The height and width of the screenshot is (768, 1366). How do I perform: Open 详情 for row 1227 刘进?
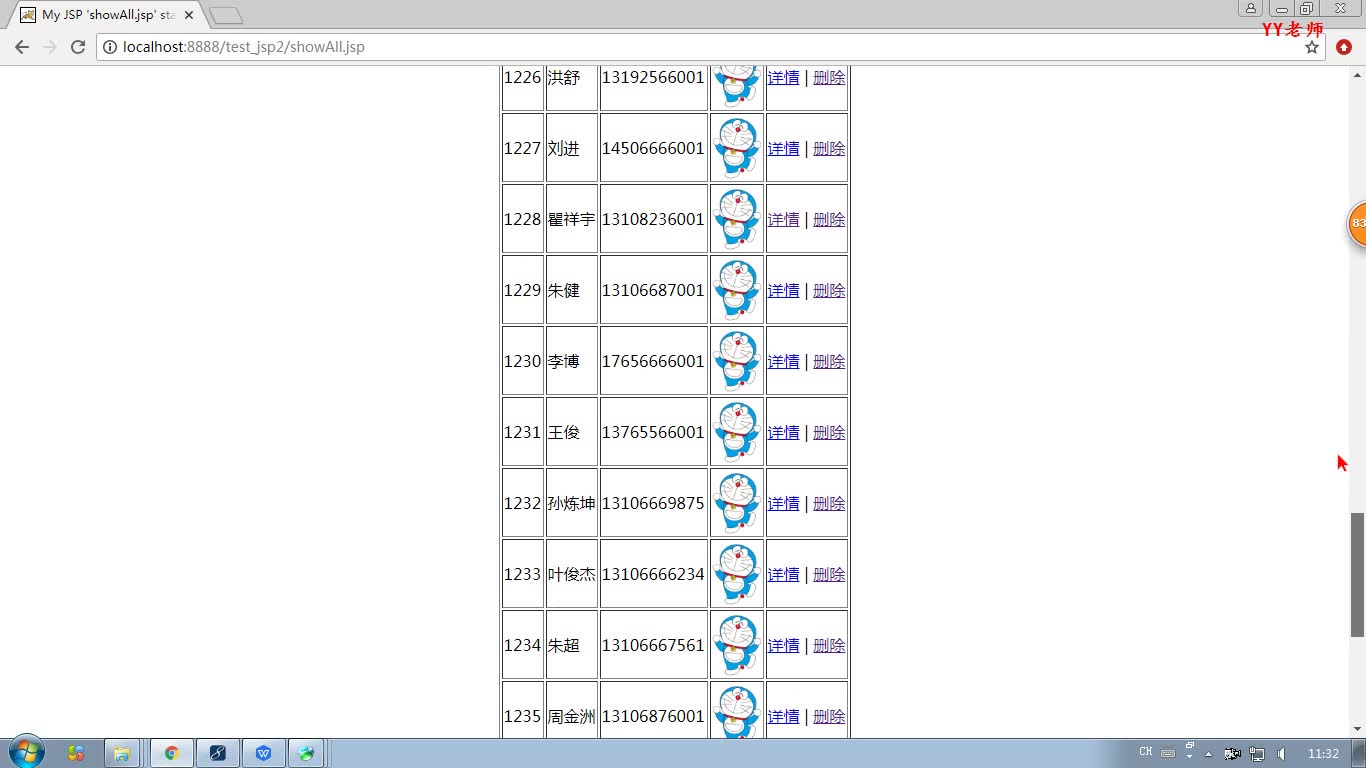point(783,148)
